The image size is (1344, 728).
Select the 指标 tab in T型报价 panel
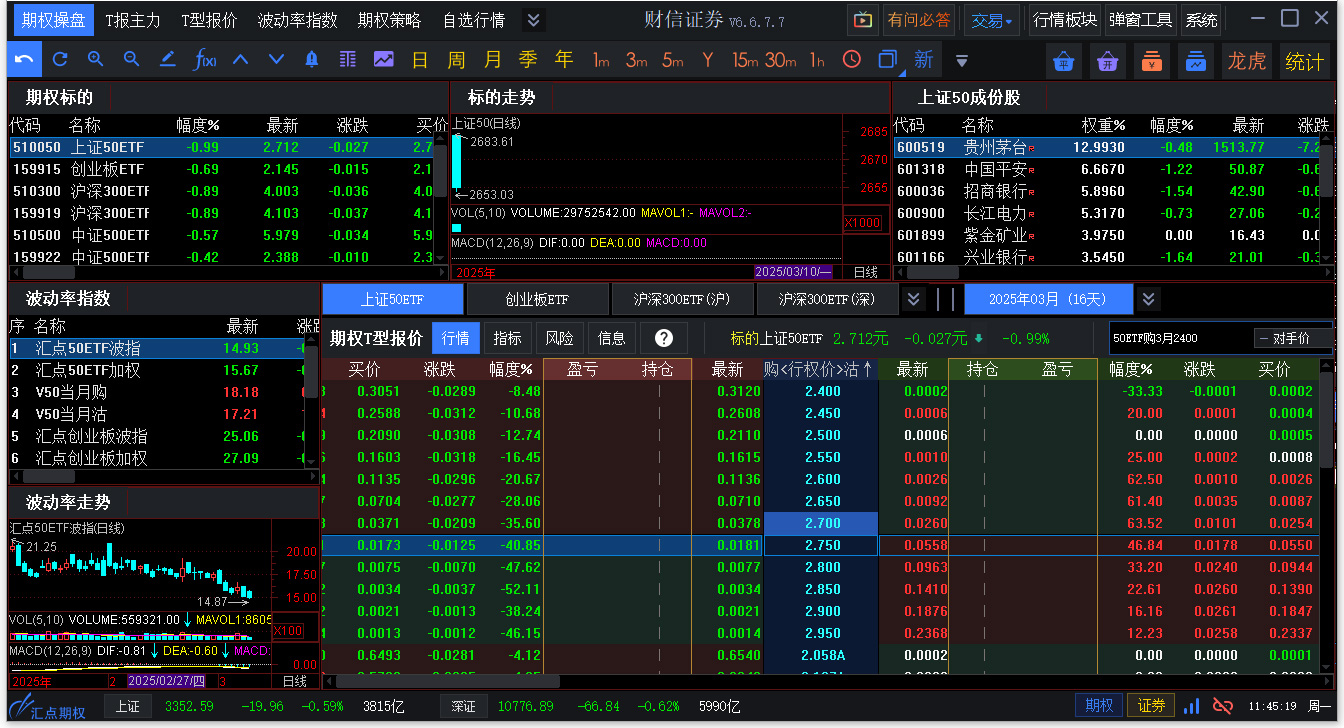[507, 337]
